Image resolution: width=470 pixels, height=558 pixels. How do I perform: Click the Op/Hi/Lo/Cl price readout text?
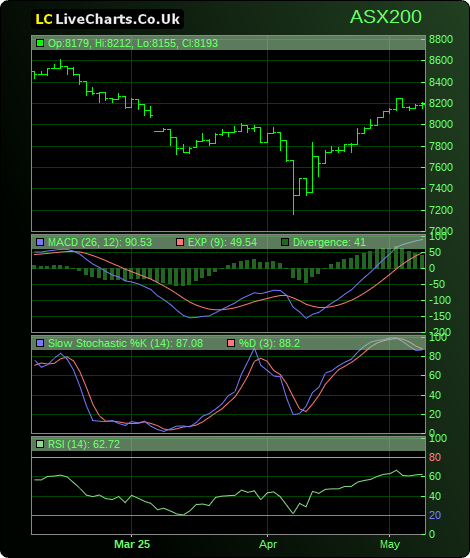(x=133, y=43)
